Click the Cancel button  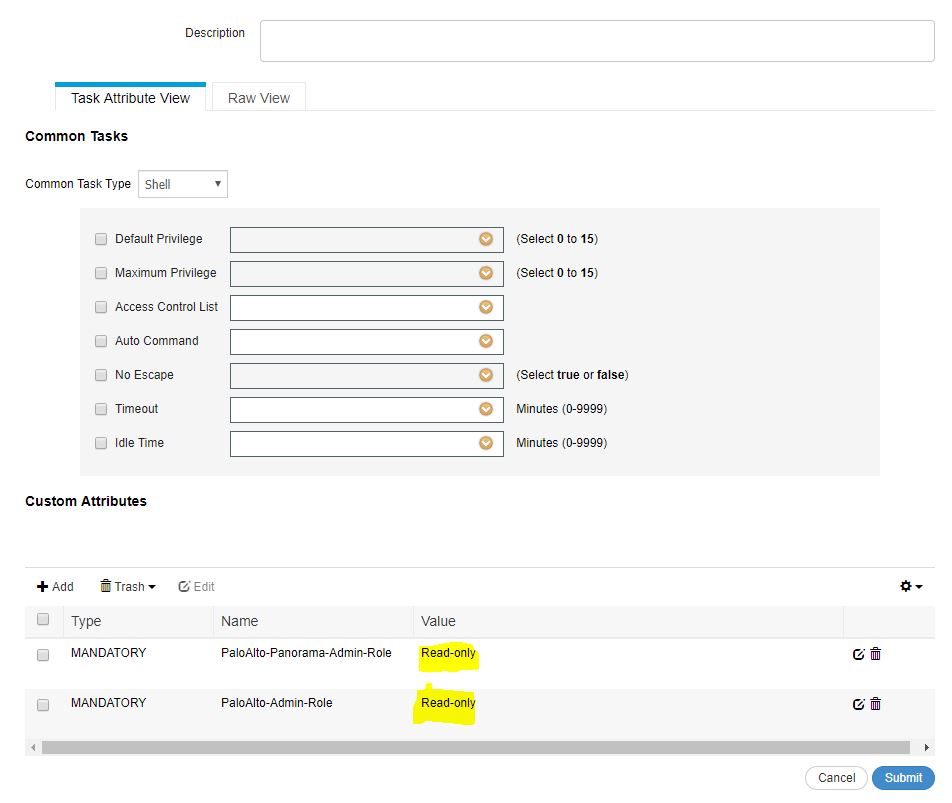(x=836, y=777)
